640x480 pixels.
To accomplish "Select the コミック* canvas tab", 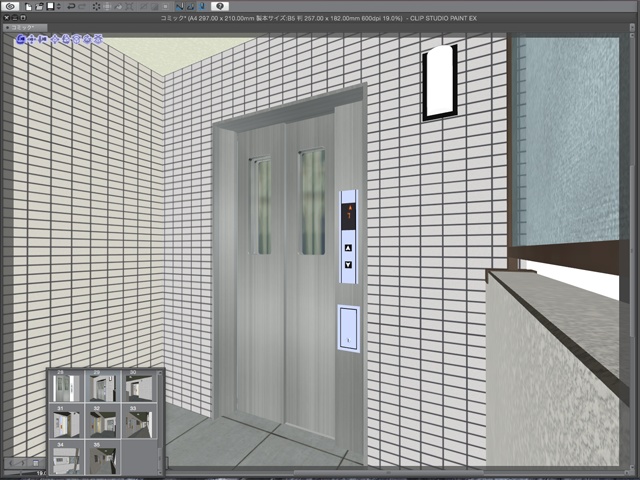I will tap(25, 28).
